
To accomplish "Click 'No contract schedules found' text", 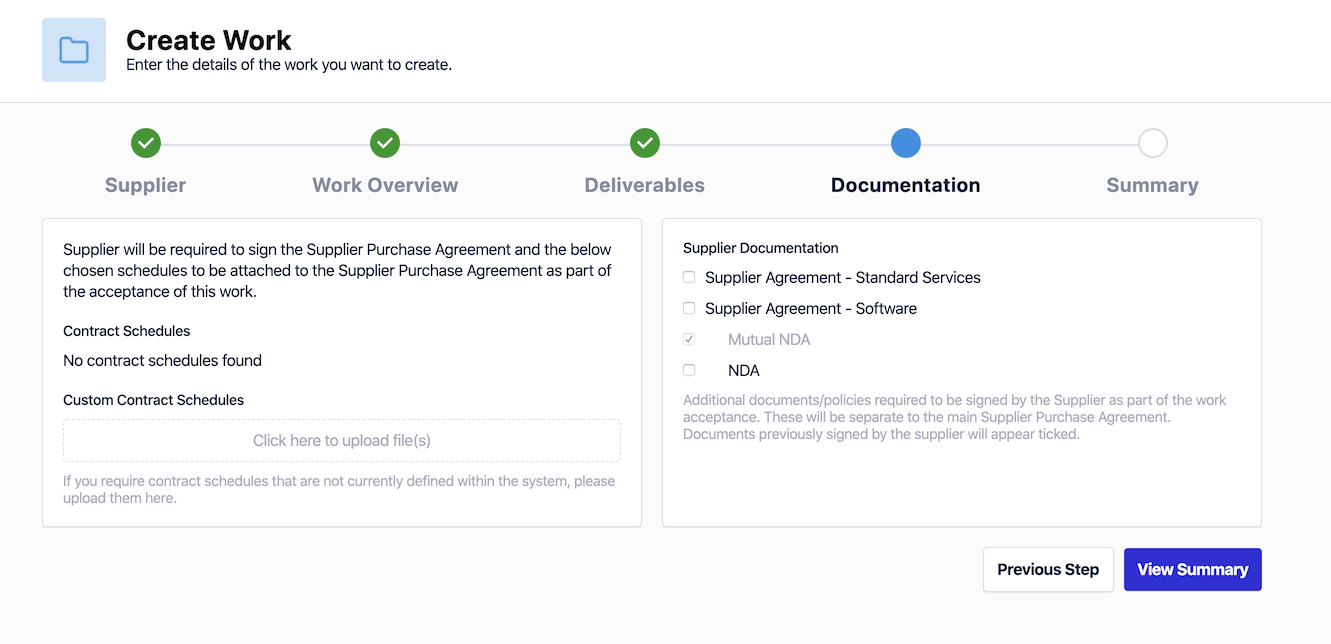I will tap(162, 360).
